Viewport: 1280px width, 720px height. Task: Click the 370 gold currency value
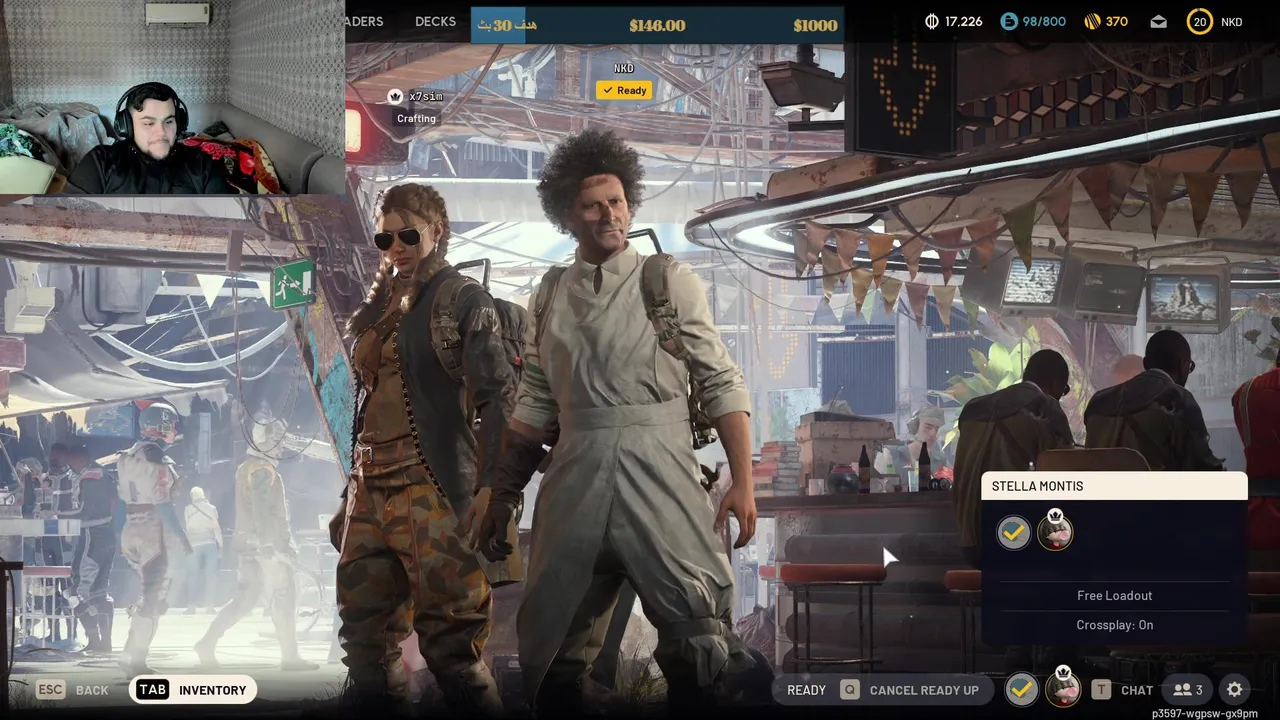tap(1117, 21)
